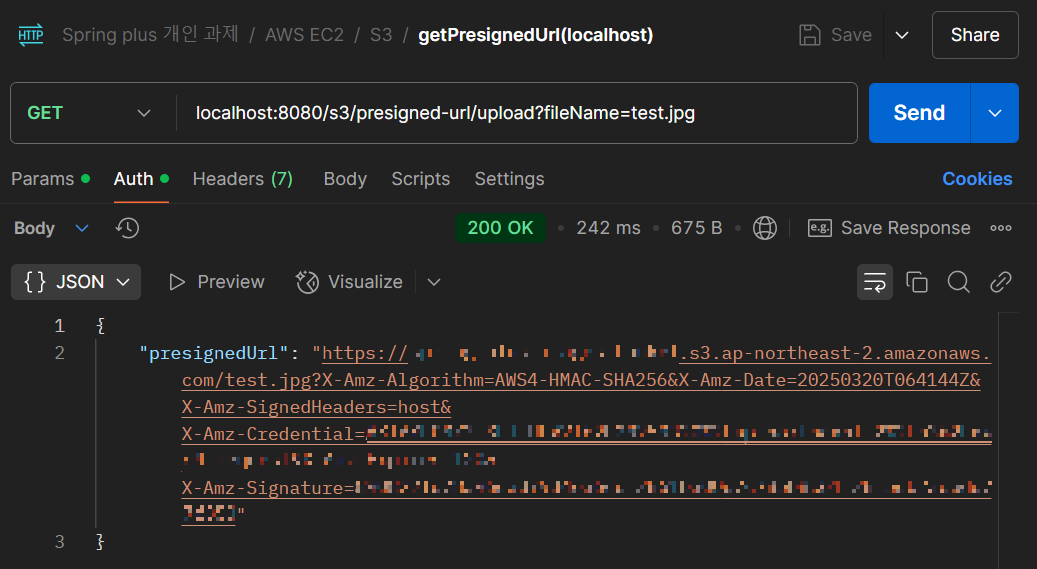This screenshot has height=569, width=1037.
Task: Open the JSON format chevron
Action: tap(123, 283)
